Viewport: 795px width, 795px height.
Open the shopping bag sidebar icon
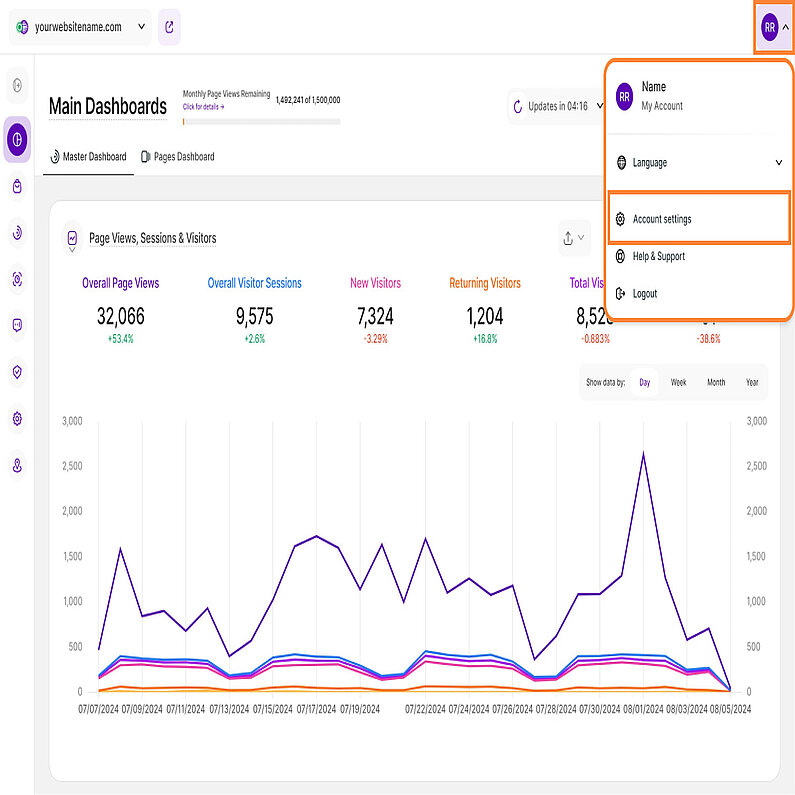point(17,186)
